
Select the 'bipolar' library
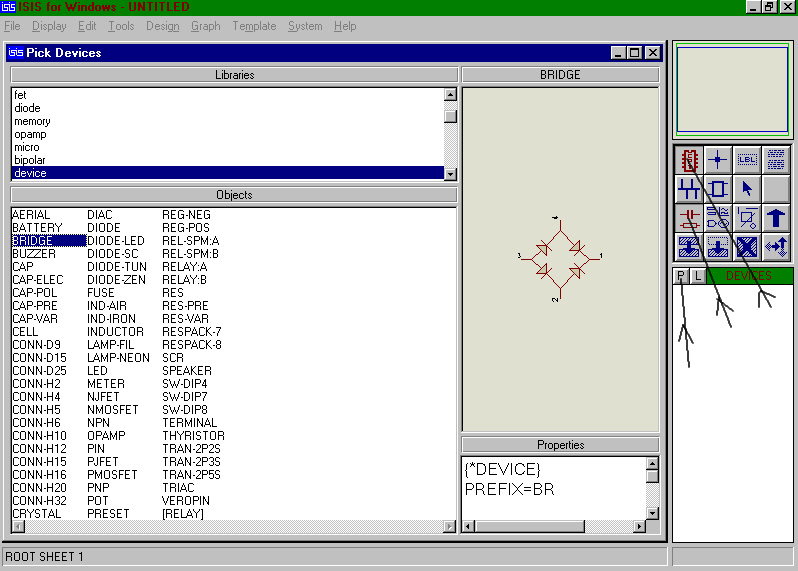point(30,160)
